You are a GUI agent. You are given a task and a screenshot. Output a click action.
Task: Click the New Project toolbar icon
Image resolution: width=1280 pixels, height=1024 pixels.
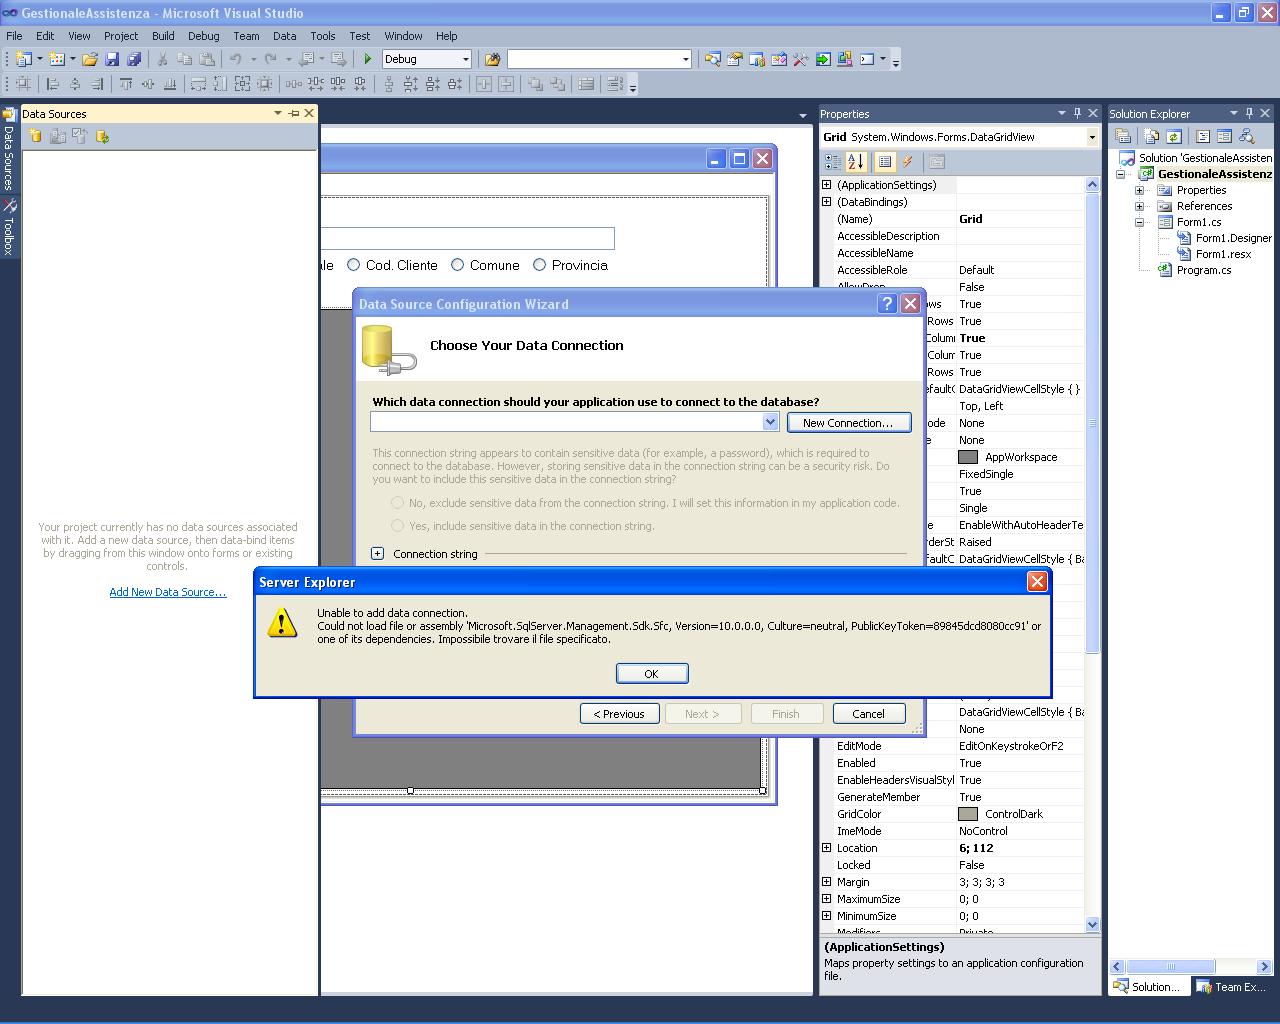pos(24,59)
